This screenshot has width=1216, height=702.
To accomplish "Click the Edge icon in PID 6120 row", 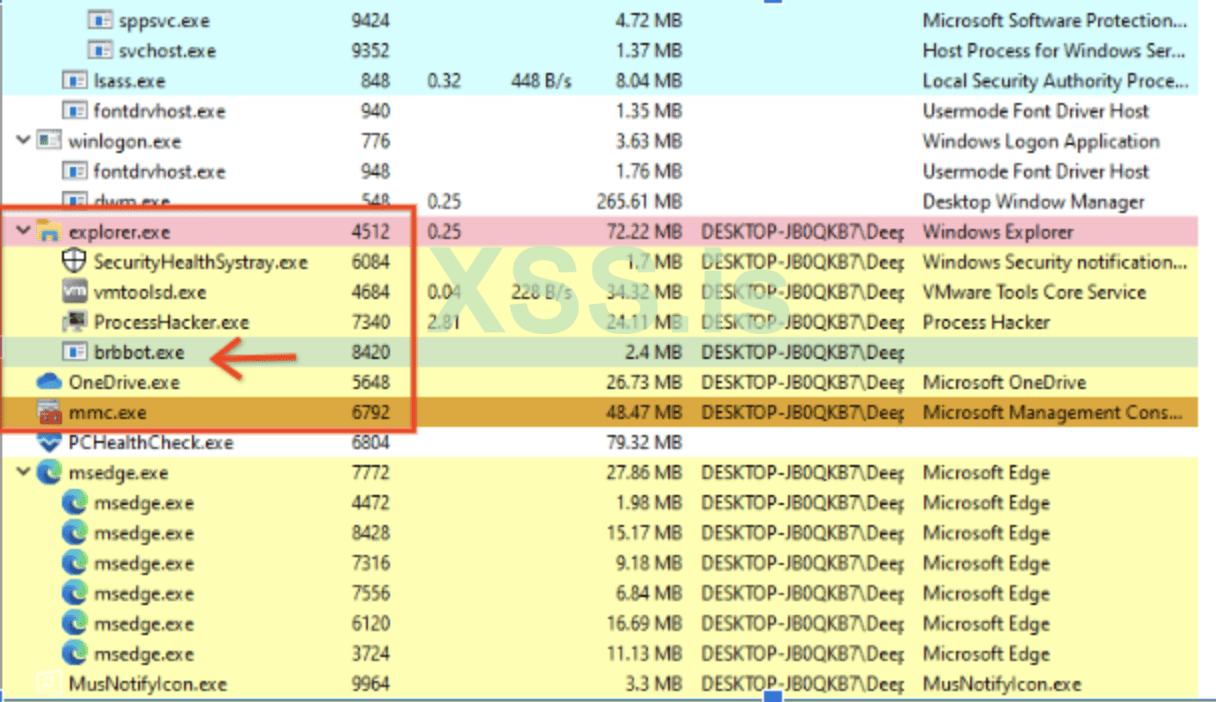I will point(74,624).
